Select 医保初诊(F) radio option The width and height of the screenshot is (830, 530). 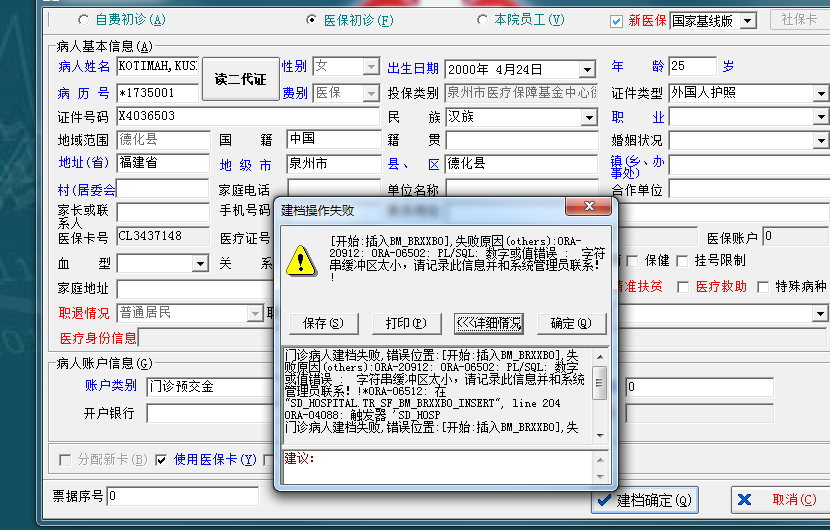pos(312,20)
